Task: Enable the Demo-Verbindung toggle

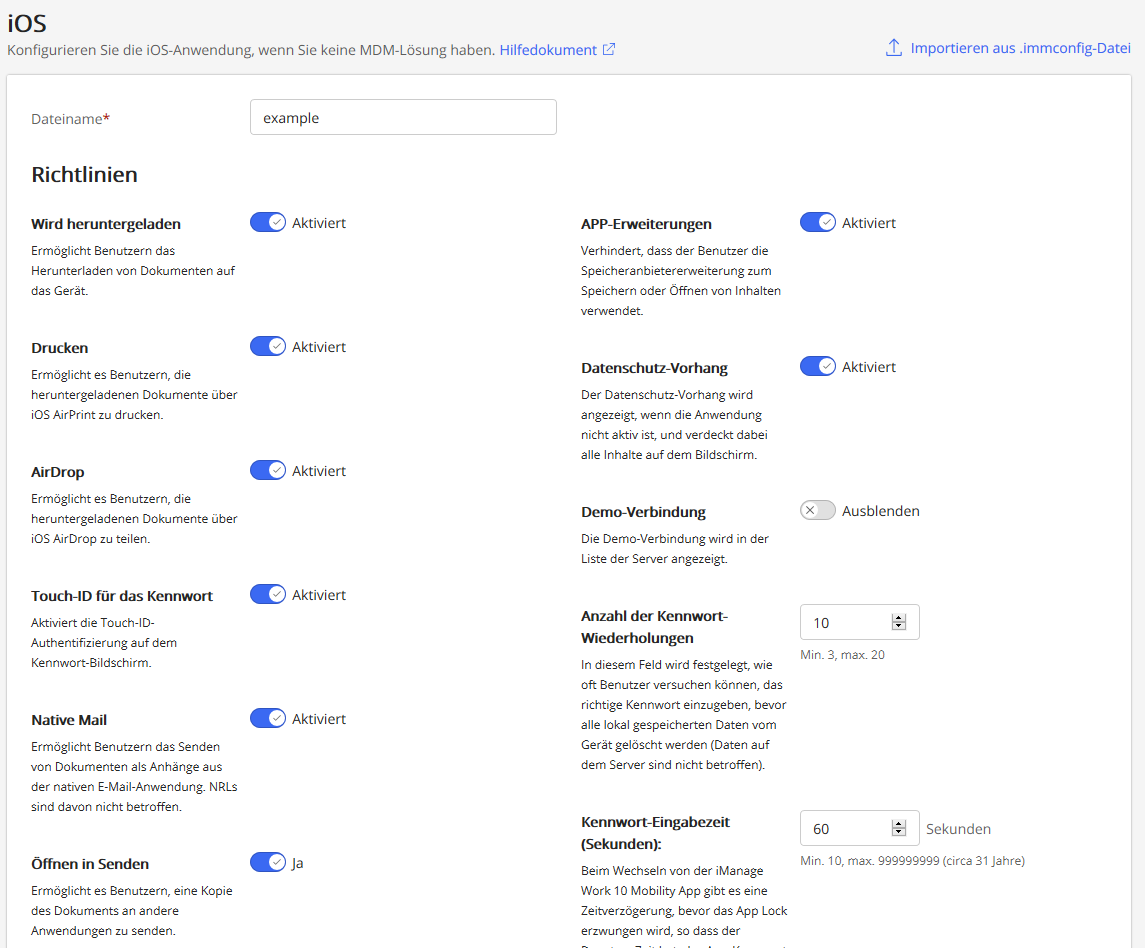Action: pyautogui.click(x=818, y=511)
